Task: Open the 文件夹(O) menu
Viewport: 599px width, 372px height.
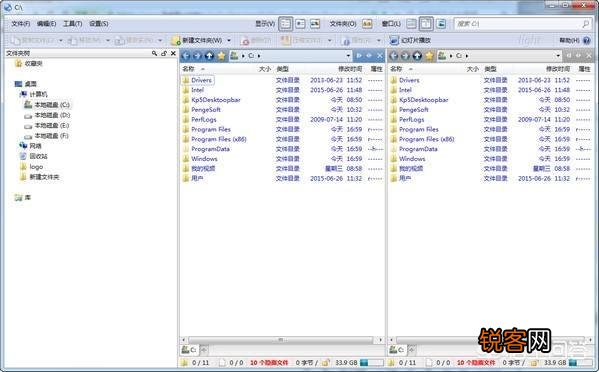Action: (x=343, y=24)
